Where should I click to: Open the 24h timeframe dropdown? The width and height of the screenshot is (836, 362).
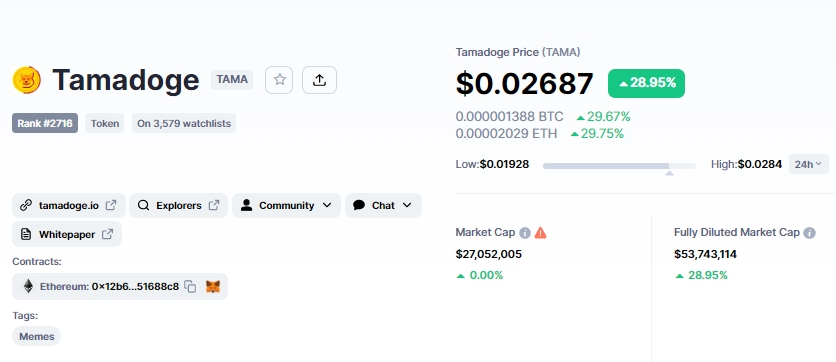[x=809, y=164]
